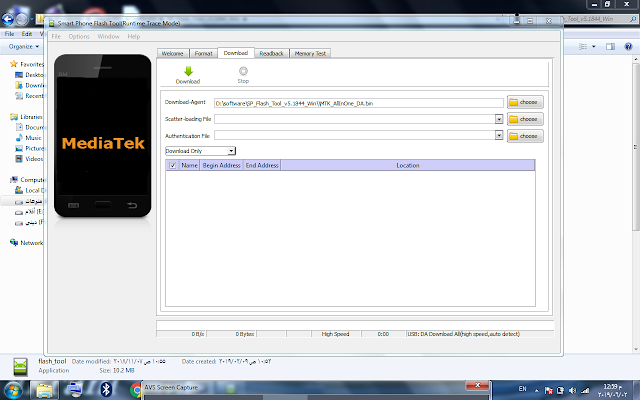Viewport: 640px width, 400px height.
Task: Open the Pictures library in Explorer
Action: (x=29, y=148)
